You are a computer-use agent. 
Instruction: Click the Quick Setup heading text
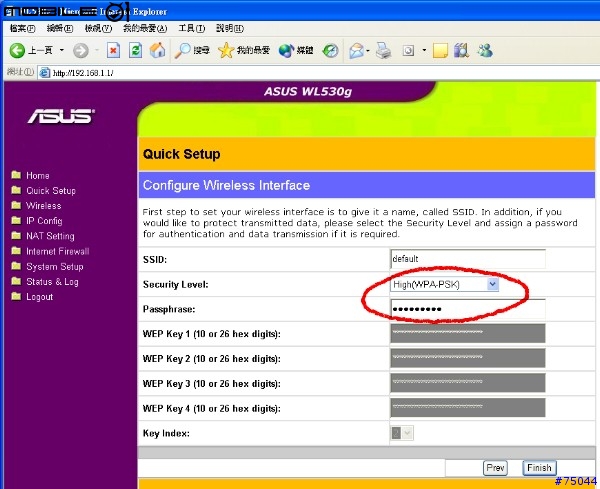tap(181, 154)
